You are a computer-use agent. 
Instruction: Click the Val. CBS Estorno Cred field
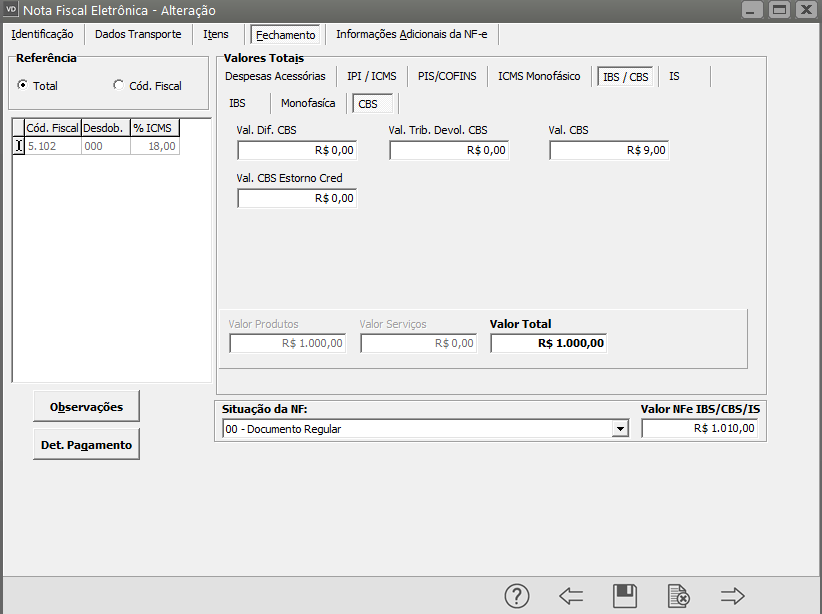[297, 198]
